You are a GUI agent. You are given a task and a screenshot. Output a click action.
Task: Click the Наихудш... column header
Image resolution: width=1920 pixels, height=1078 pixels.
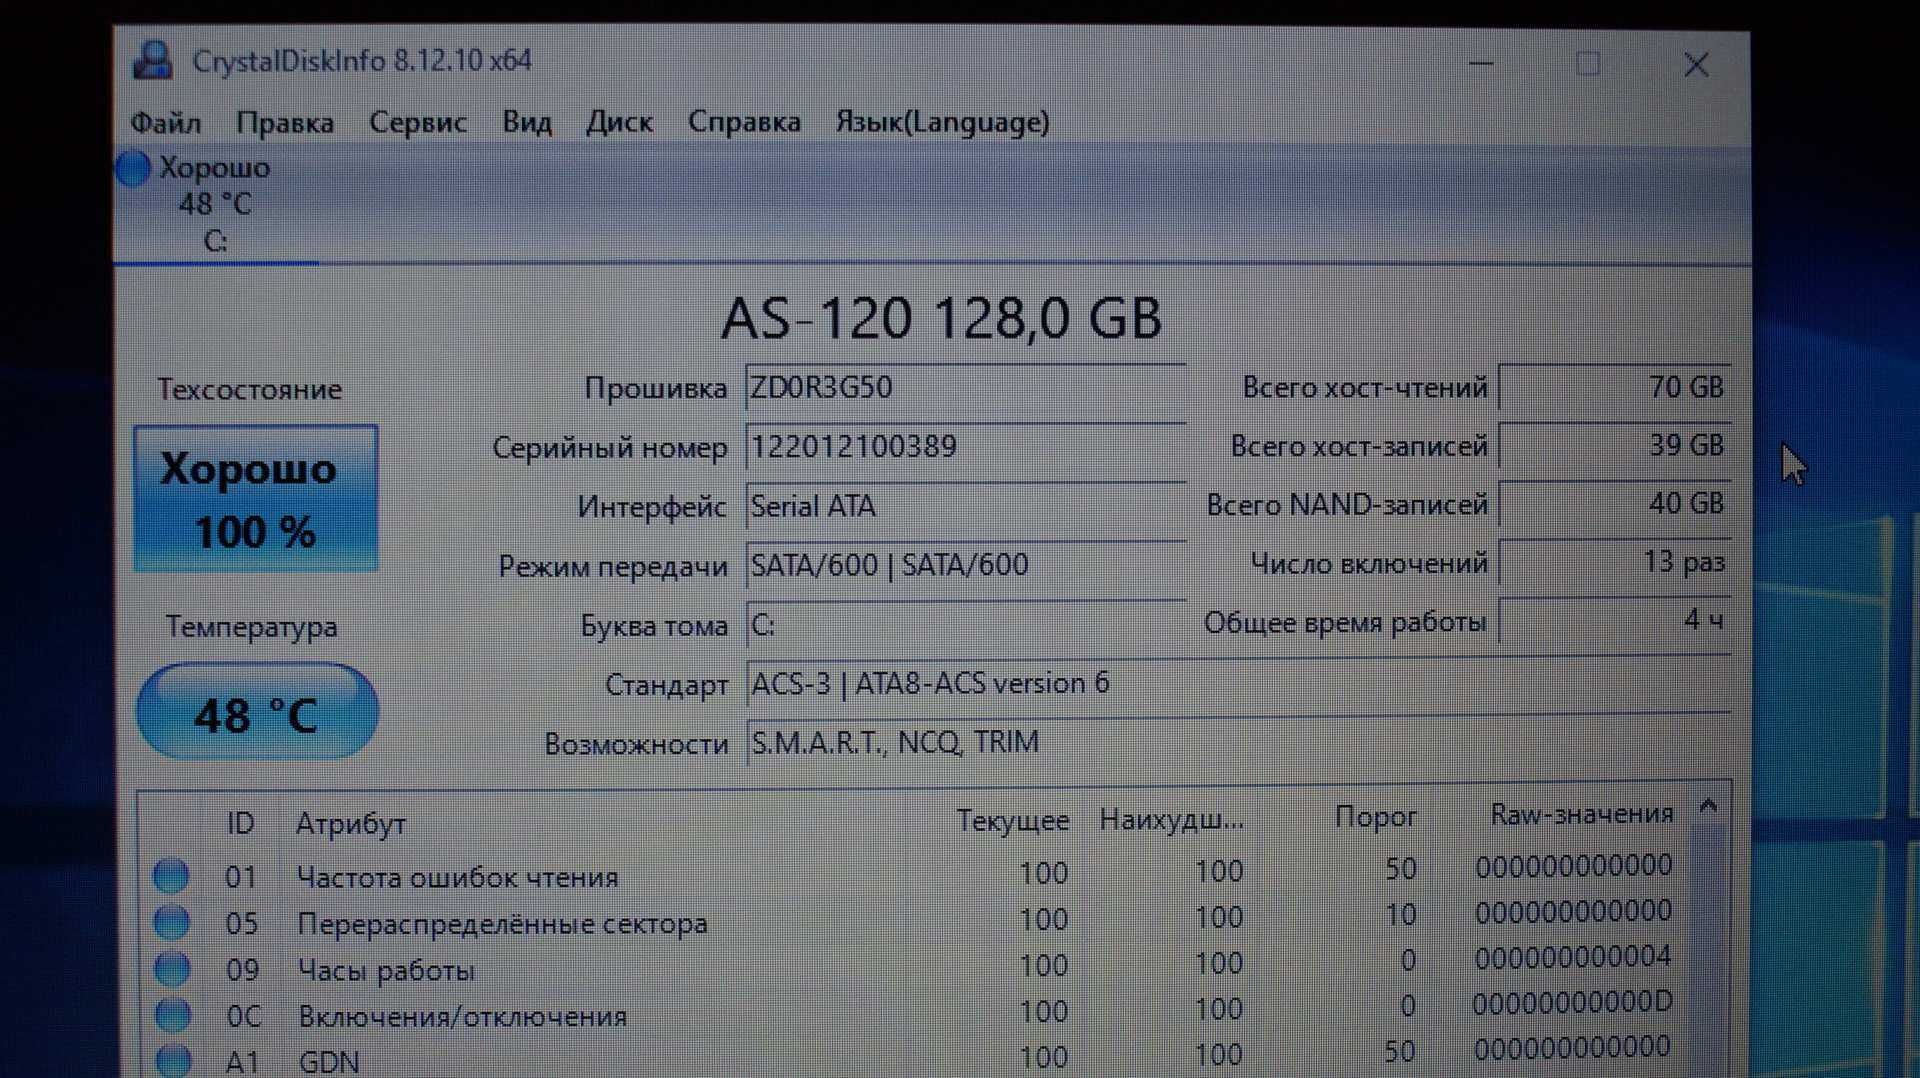tap(1171, 820)
